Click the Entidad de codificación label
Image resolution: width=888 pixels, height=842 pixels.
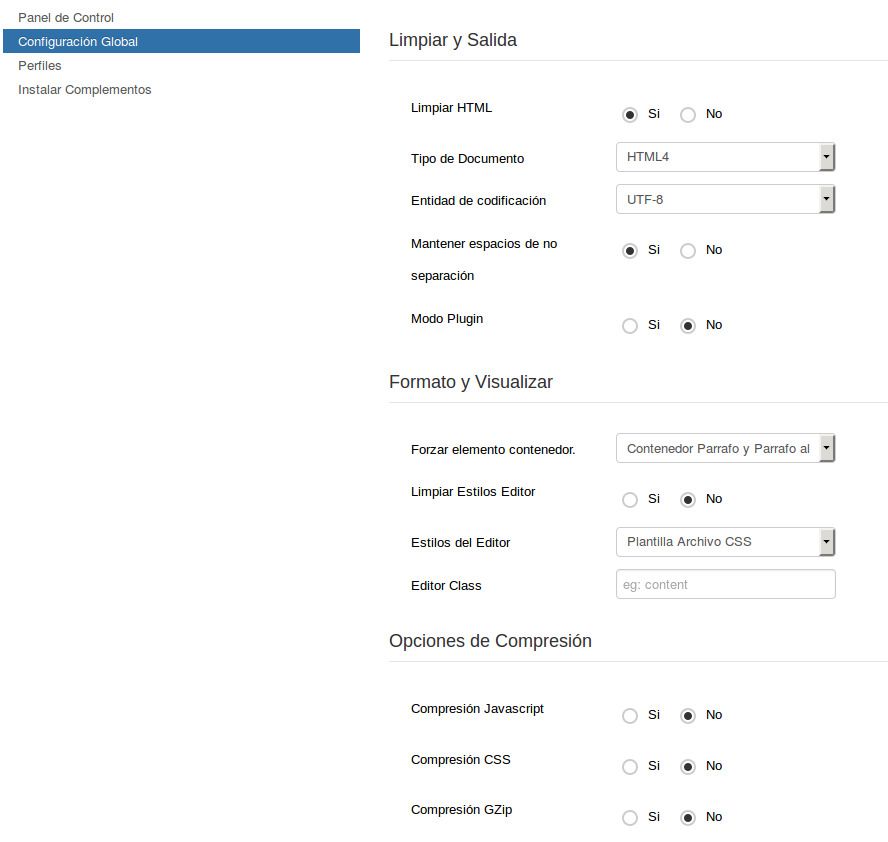pyautogui.click(x=479, y=200)
